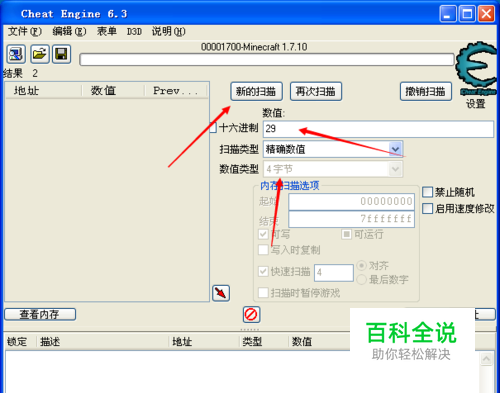Maximize the Cheat Engine window

pos(467,14)
